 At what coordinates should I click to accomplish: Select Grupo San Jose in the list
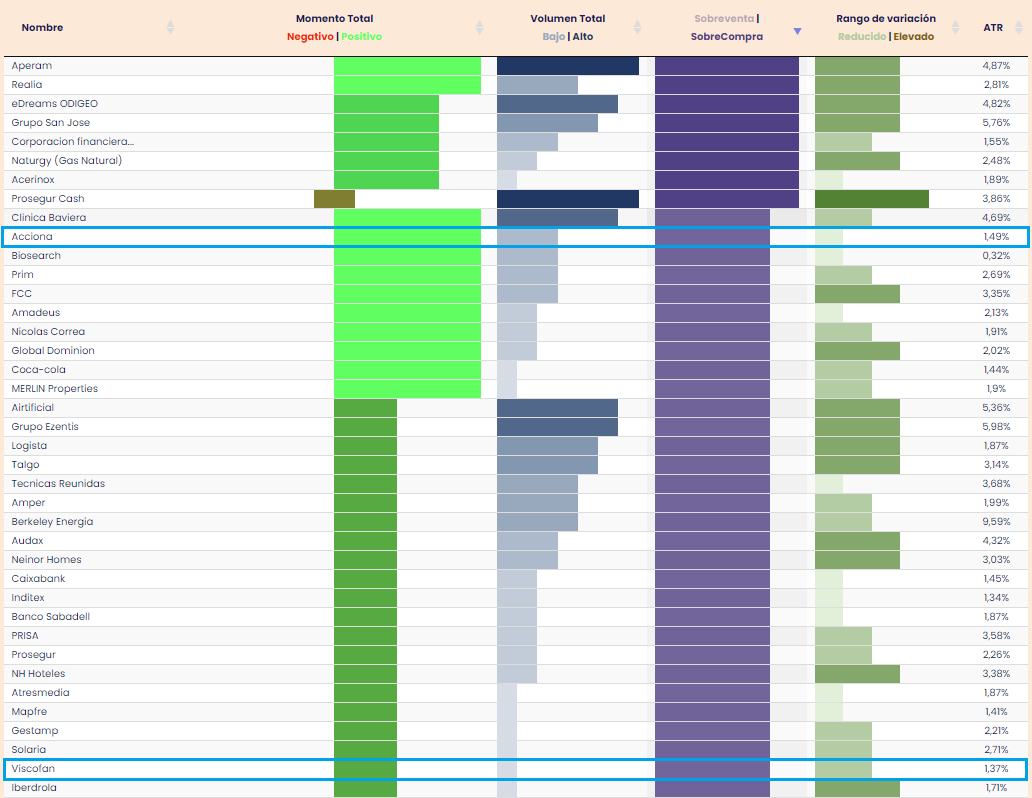51,123
